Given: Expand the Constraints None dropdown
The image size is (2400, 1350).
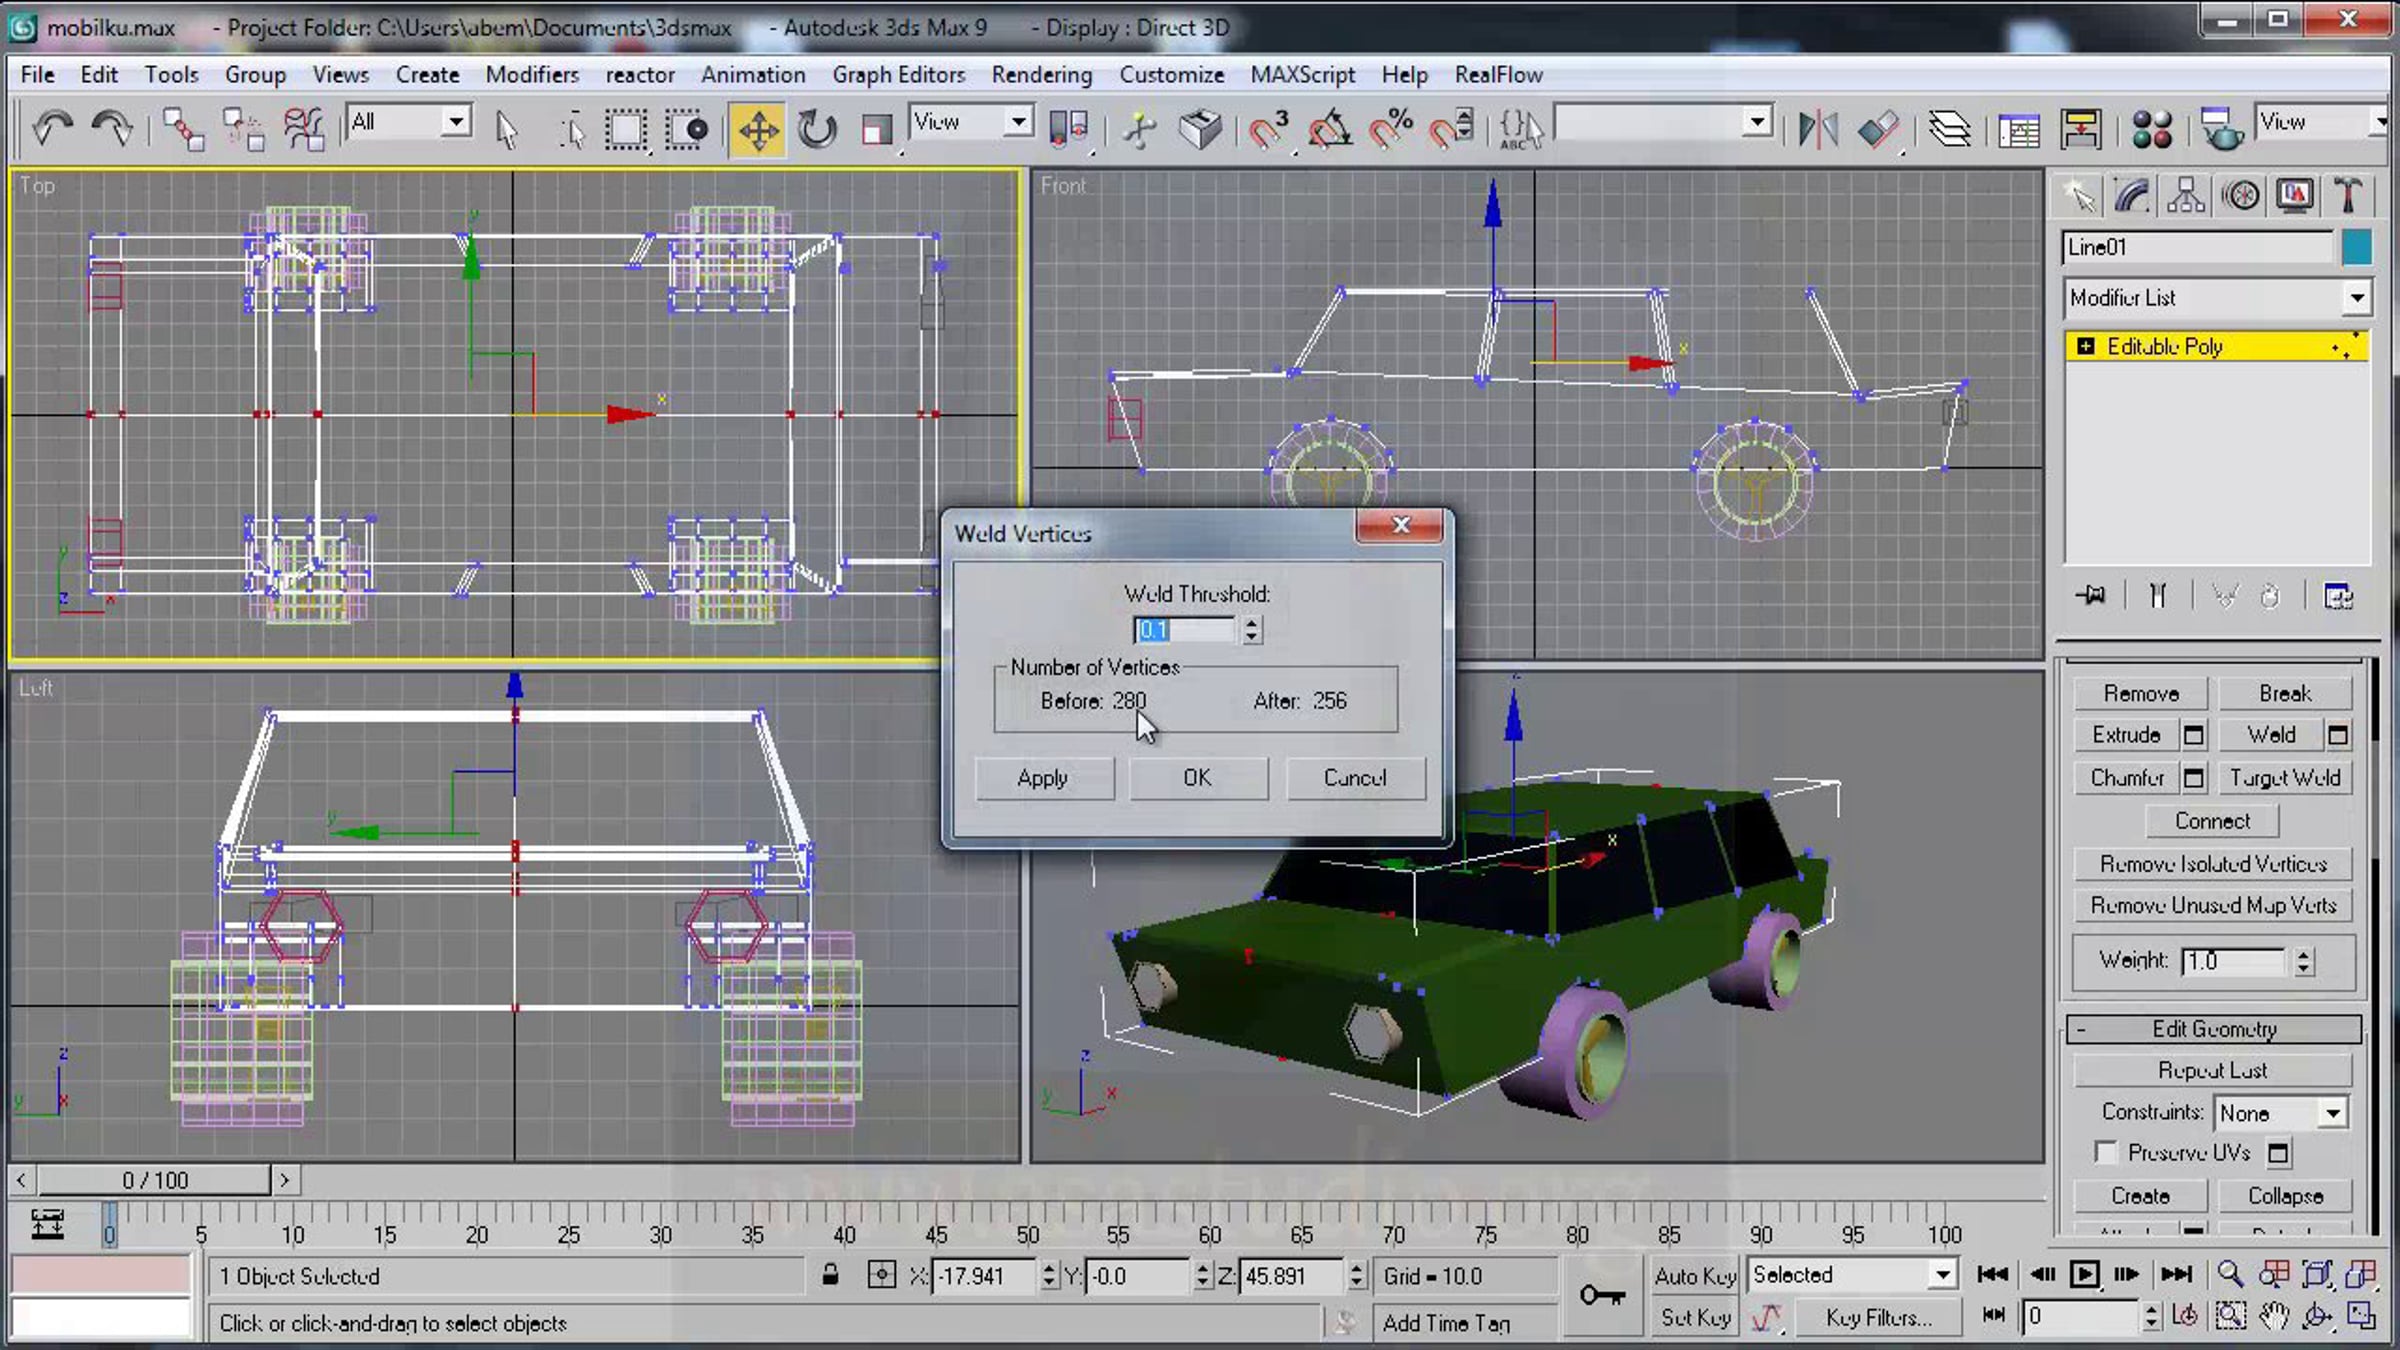Looking at the screenshot, I should (x=2332, y=1112).
